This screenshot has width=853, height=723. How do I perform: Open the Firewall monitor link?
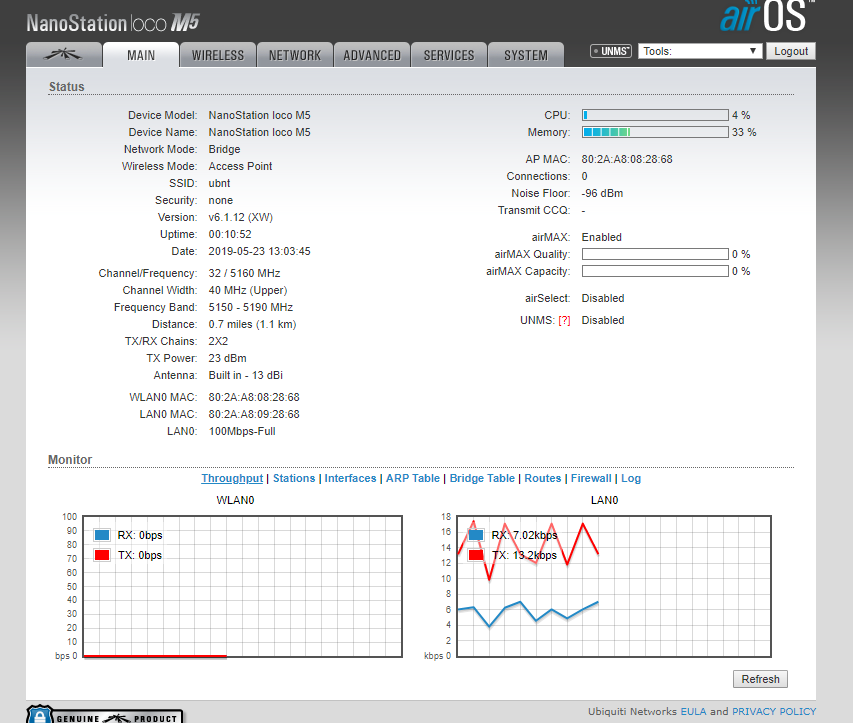coord(591,478)
